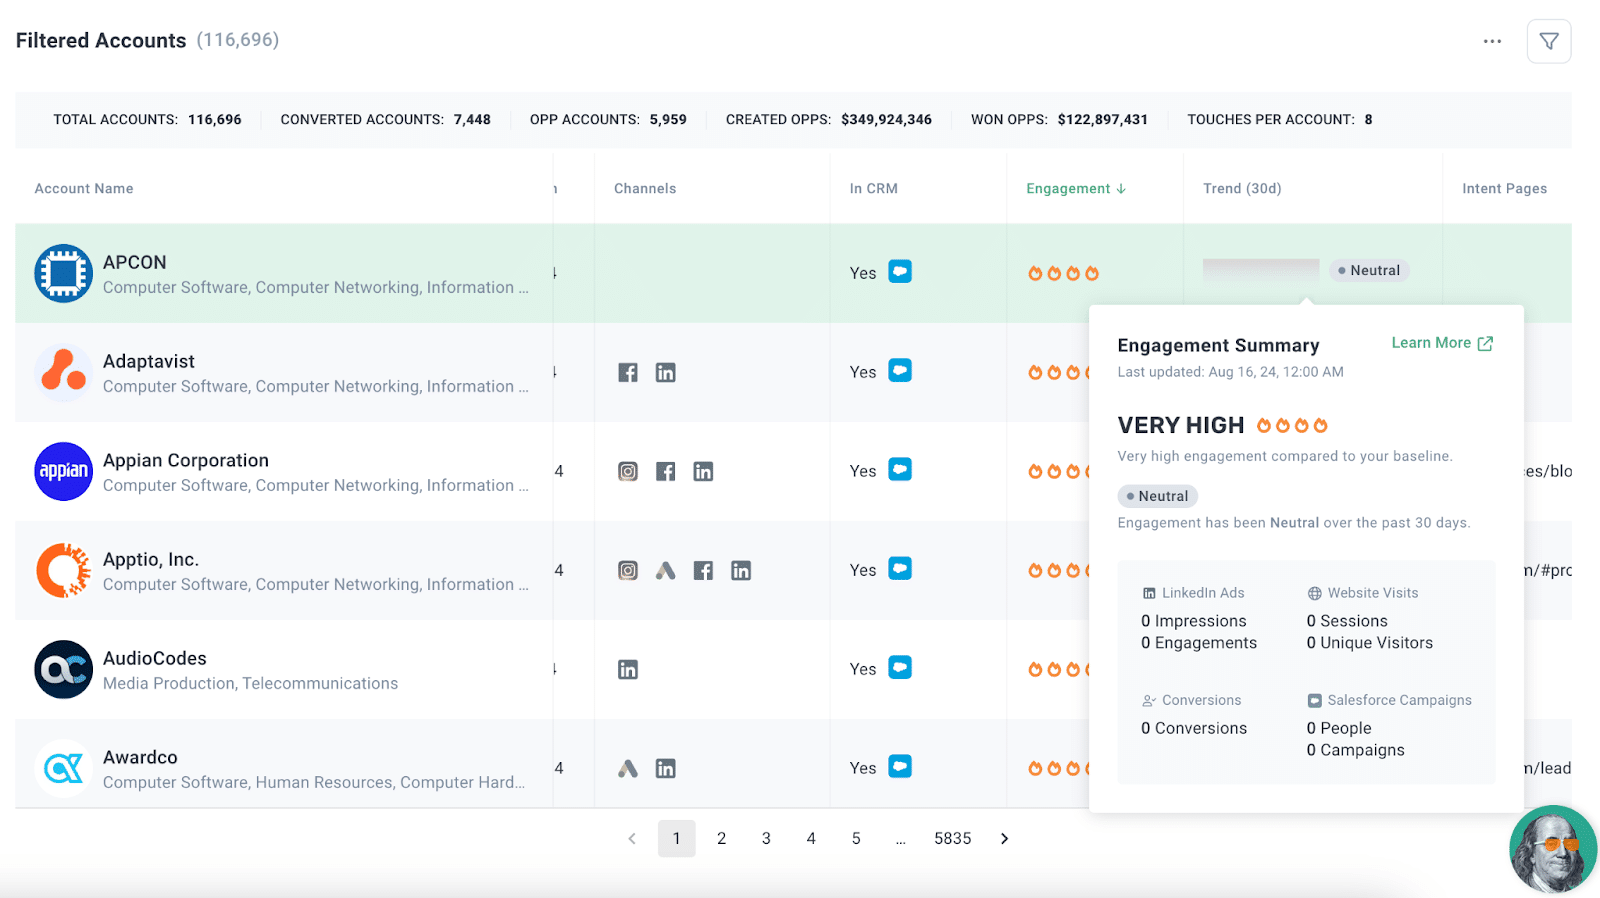This screenshot has height=898, width=1600.
Task: Go to page 4 of results
Action: pos(811,839)
